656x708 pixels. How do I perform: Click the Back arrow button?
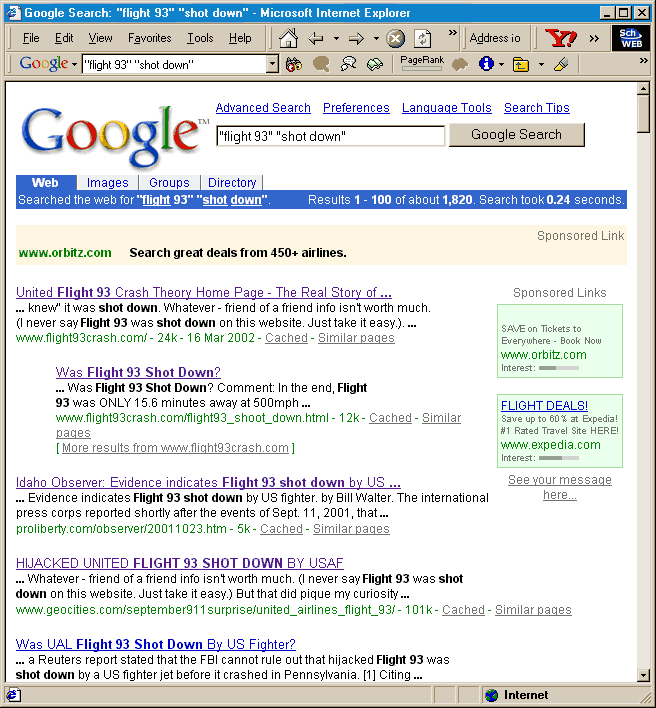[x=316, y=39]
